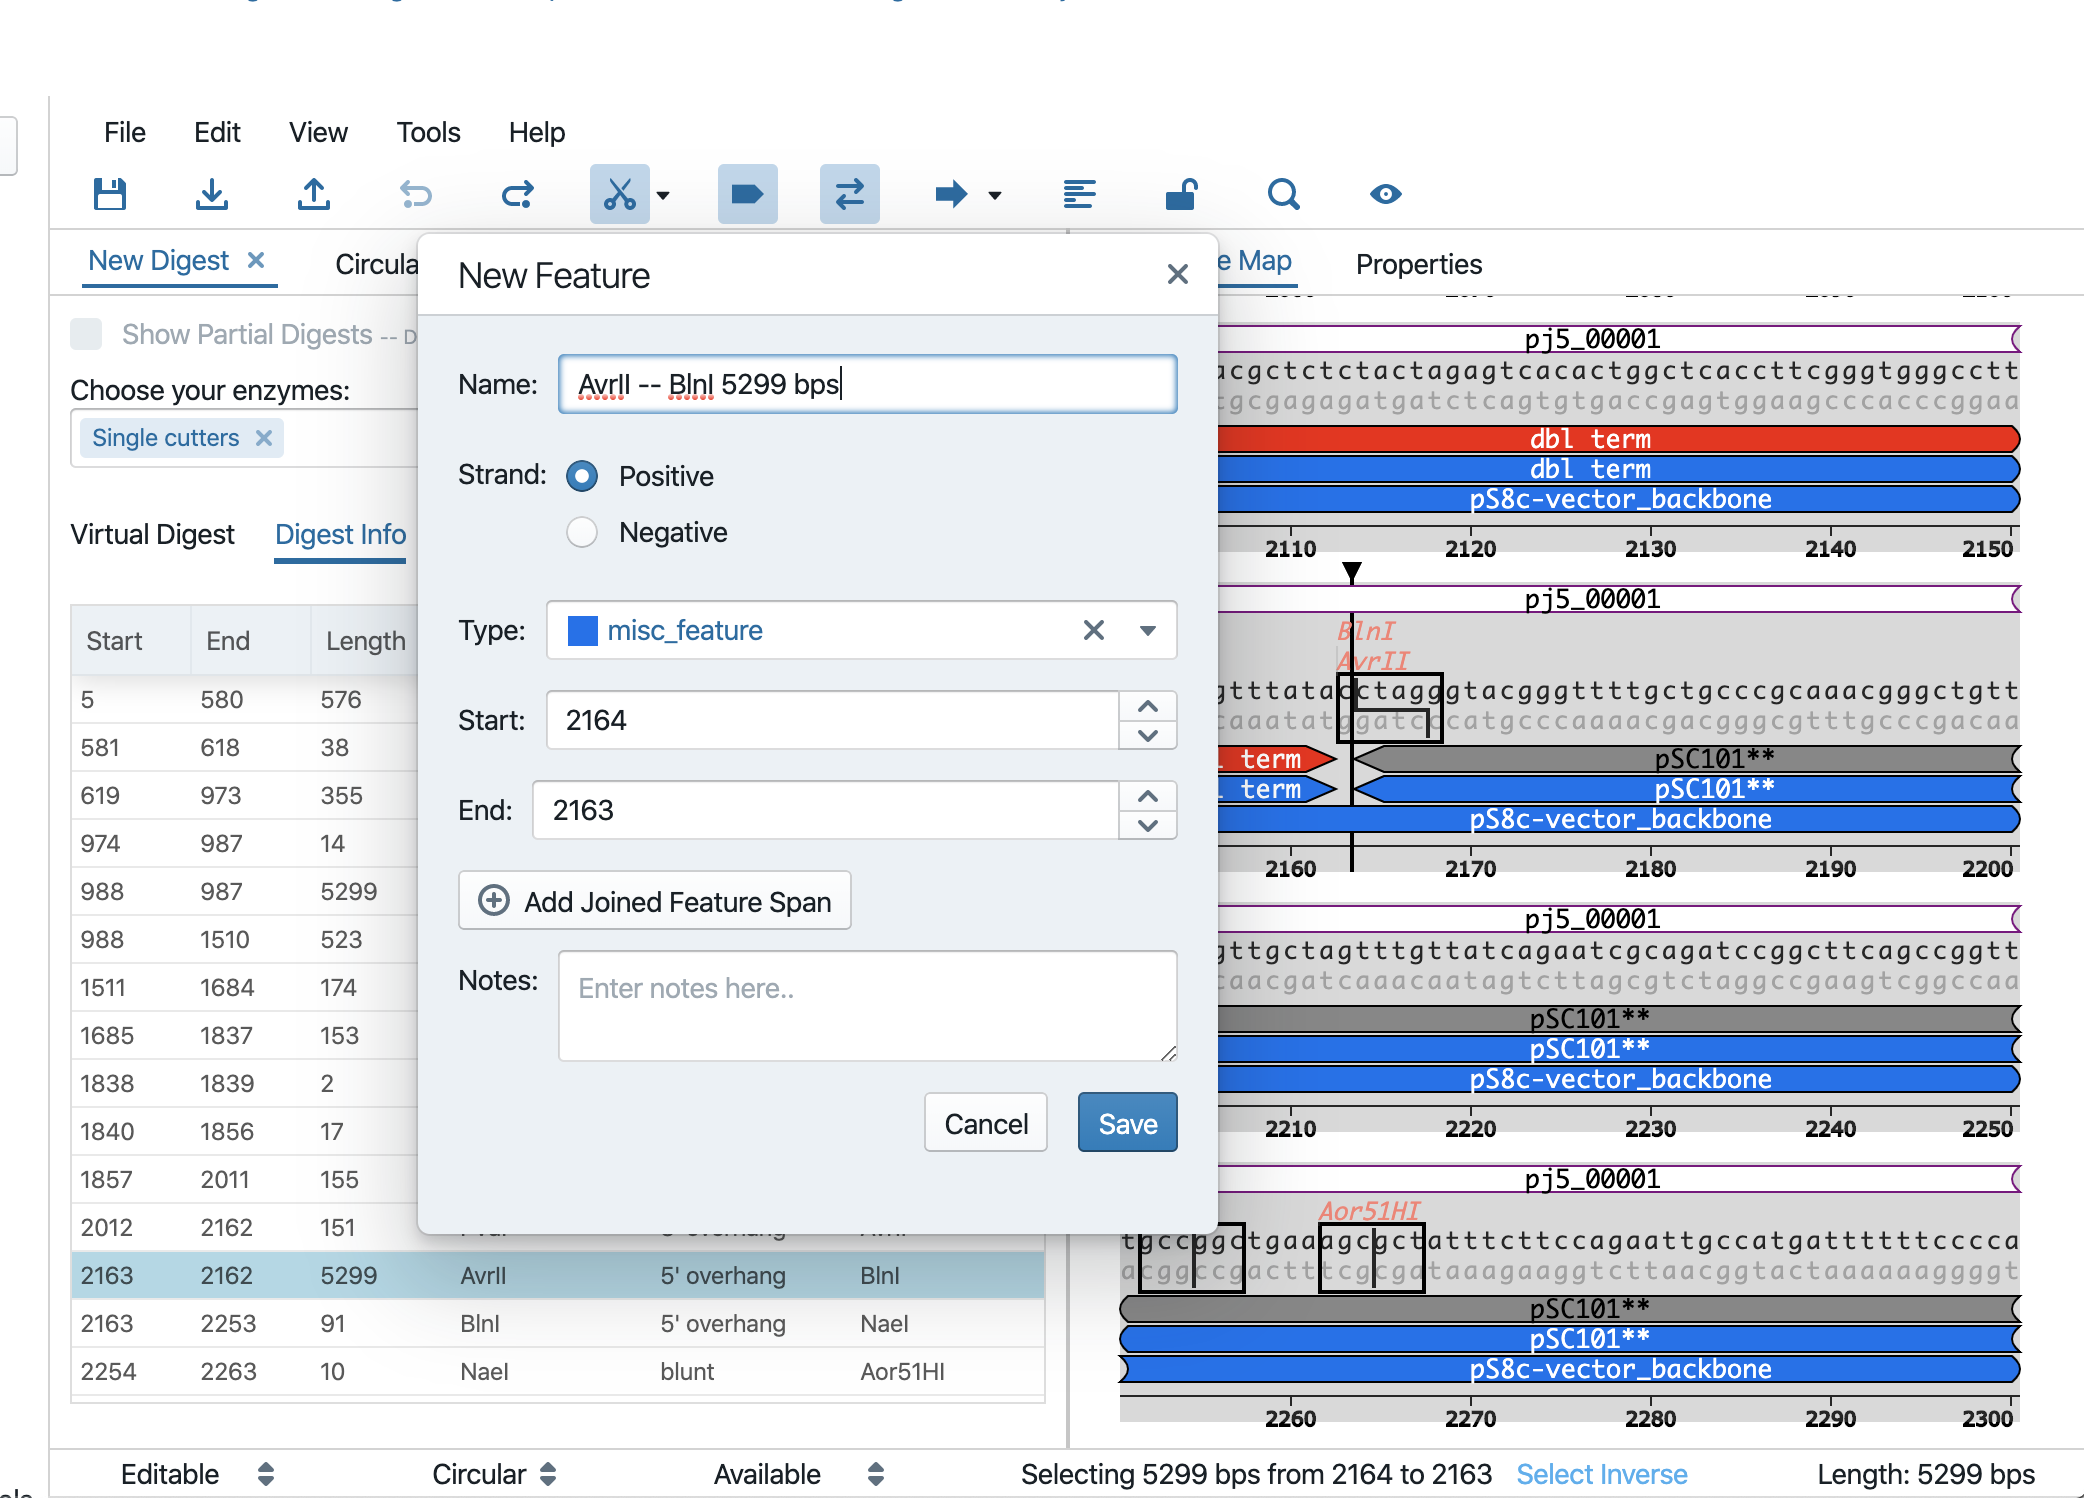The height and width of the screenshot is (1498, 2084).
Task: Click the feature Name input field
Action: (x=868, y=384)
